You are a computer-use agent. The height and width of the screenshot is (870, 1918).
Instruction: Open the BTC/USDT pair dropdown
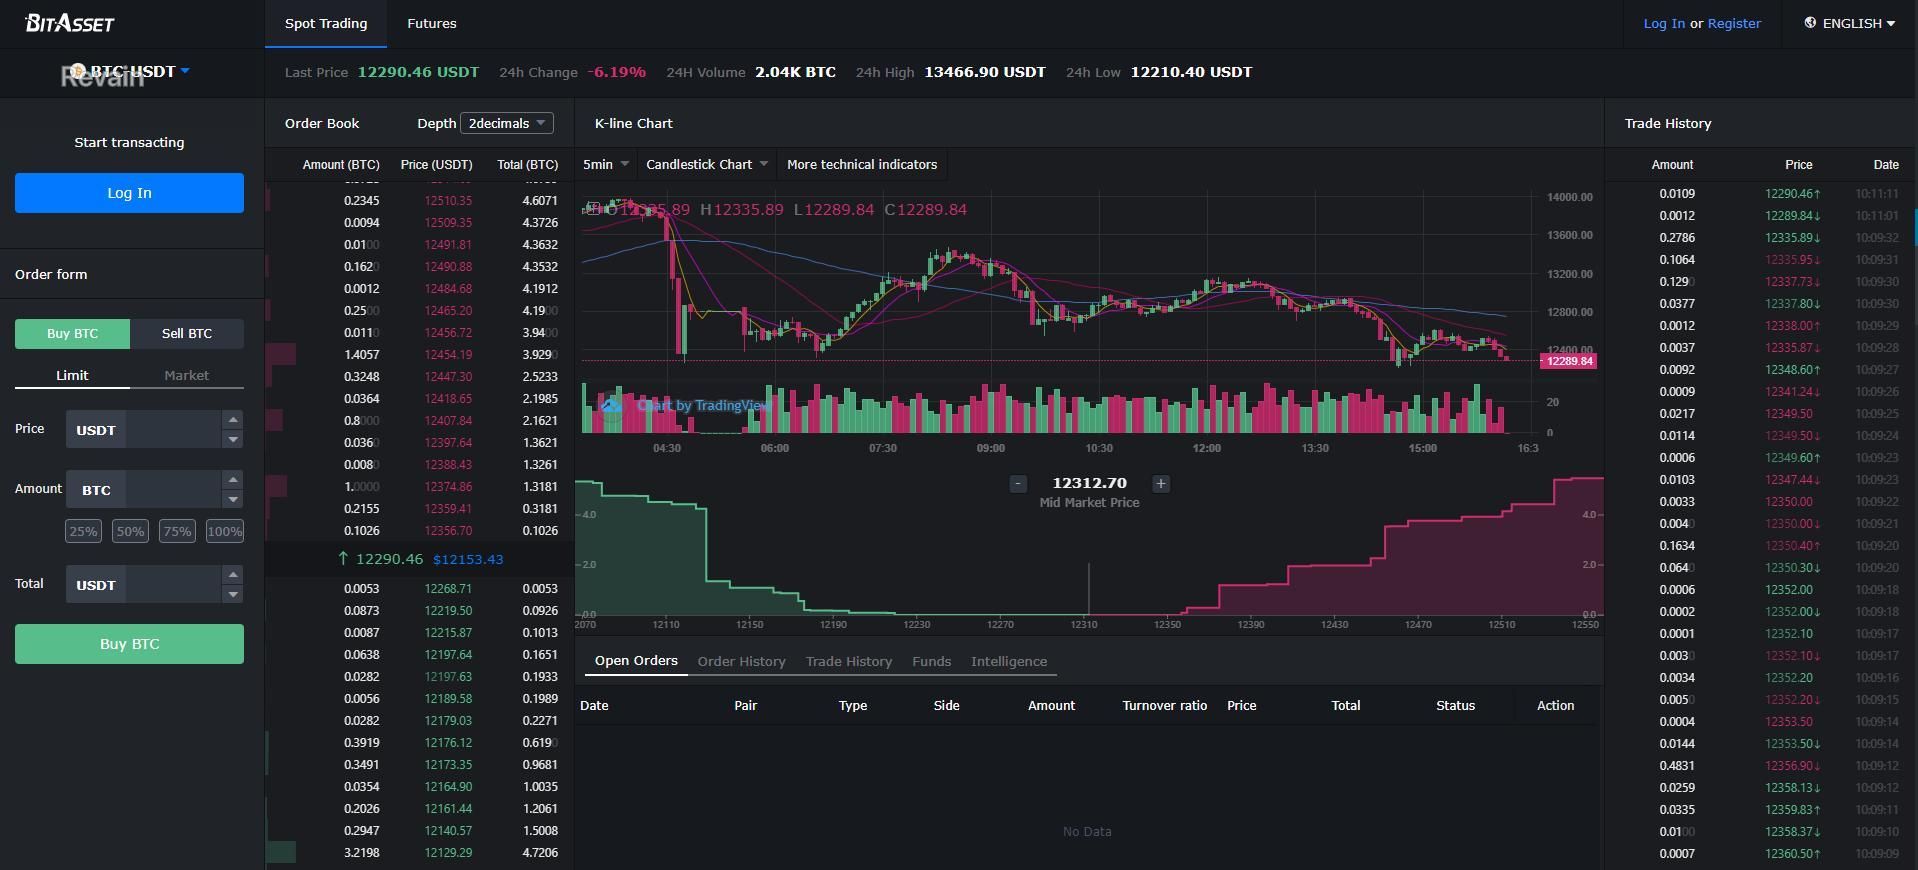pyautogui.click(x=130, y=72)
